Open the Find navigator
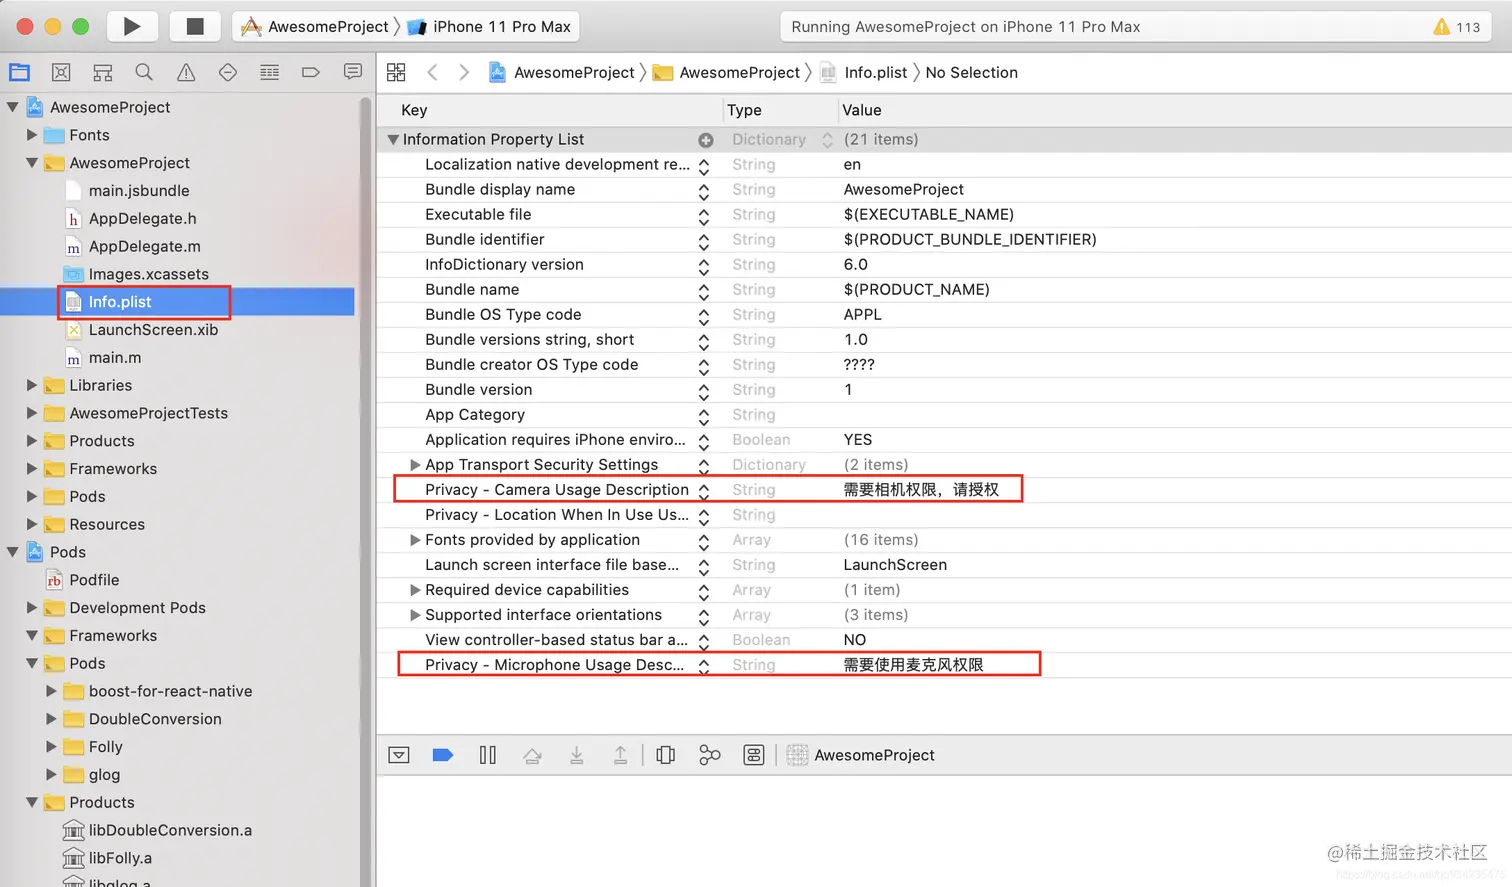 144,72
